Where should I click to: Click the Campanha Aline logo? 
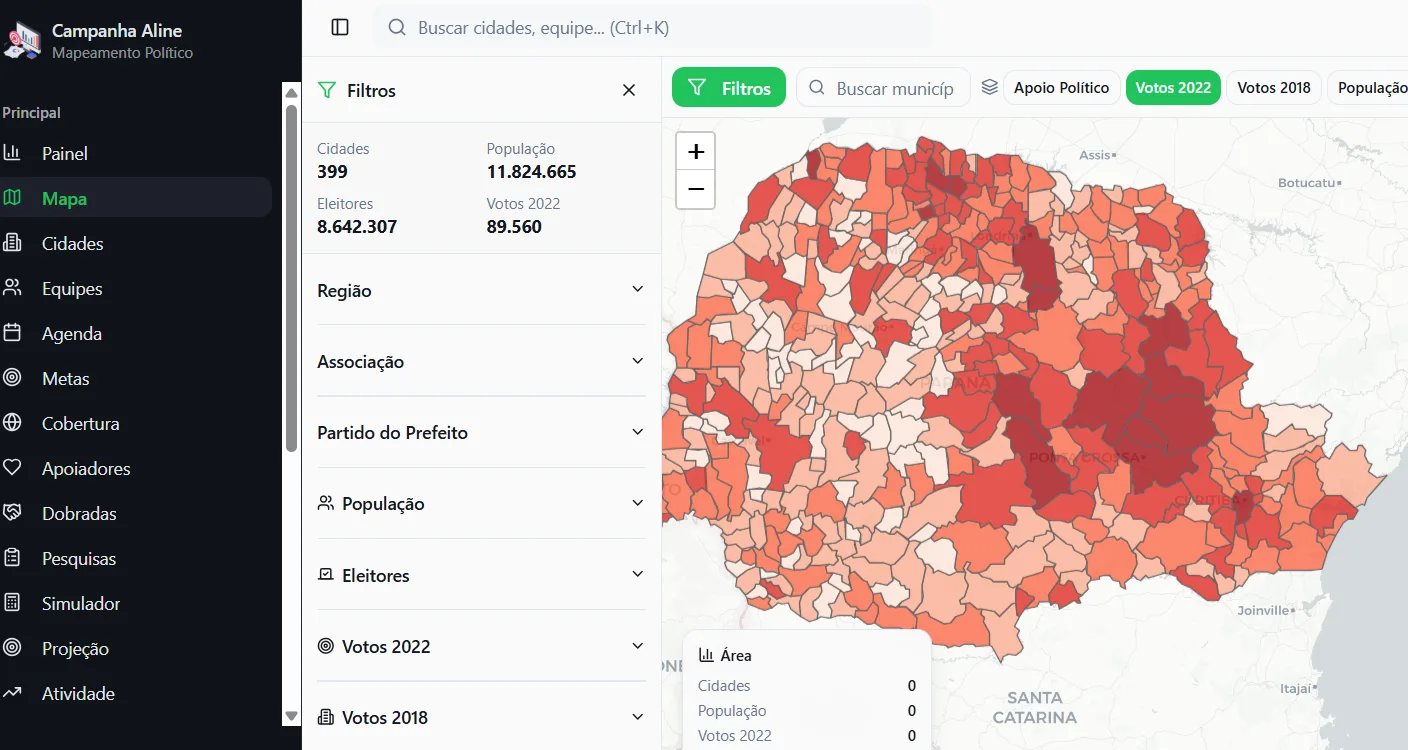(x=22, y=40)
